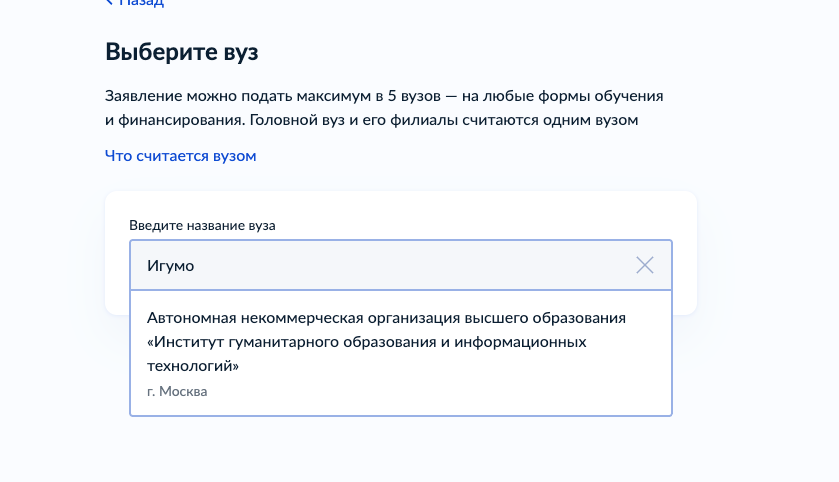Screen dimensions: 839x482
Task: Click the 'Игумо' university name input
Action: tap(401, 265)
